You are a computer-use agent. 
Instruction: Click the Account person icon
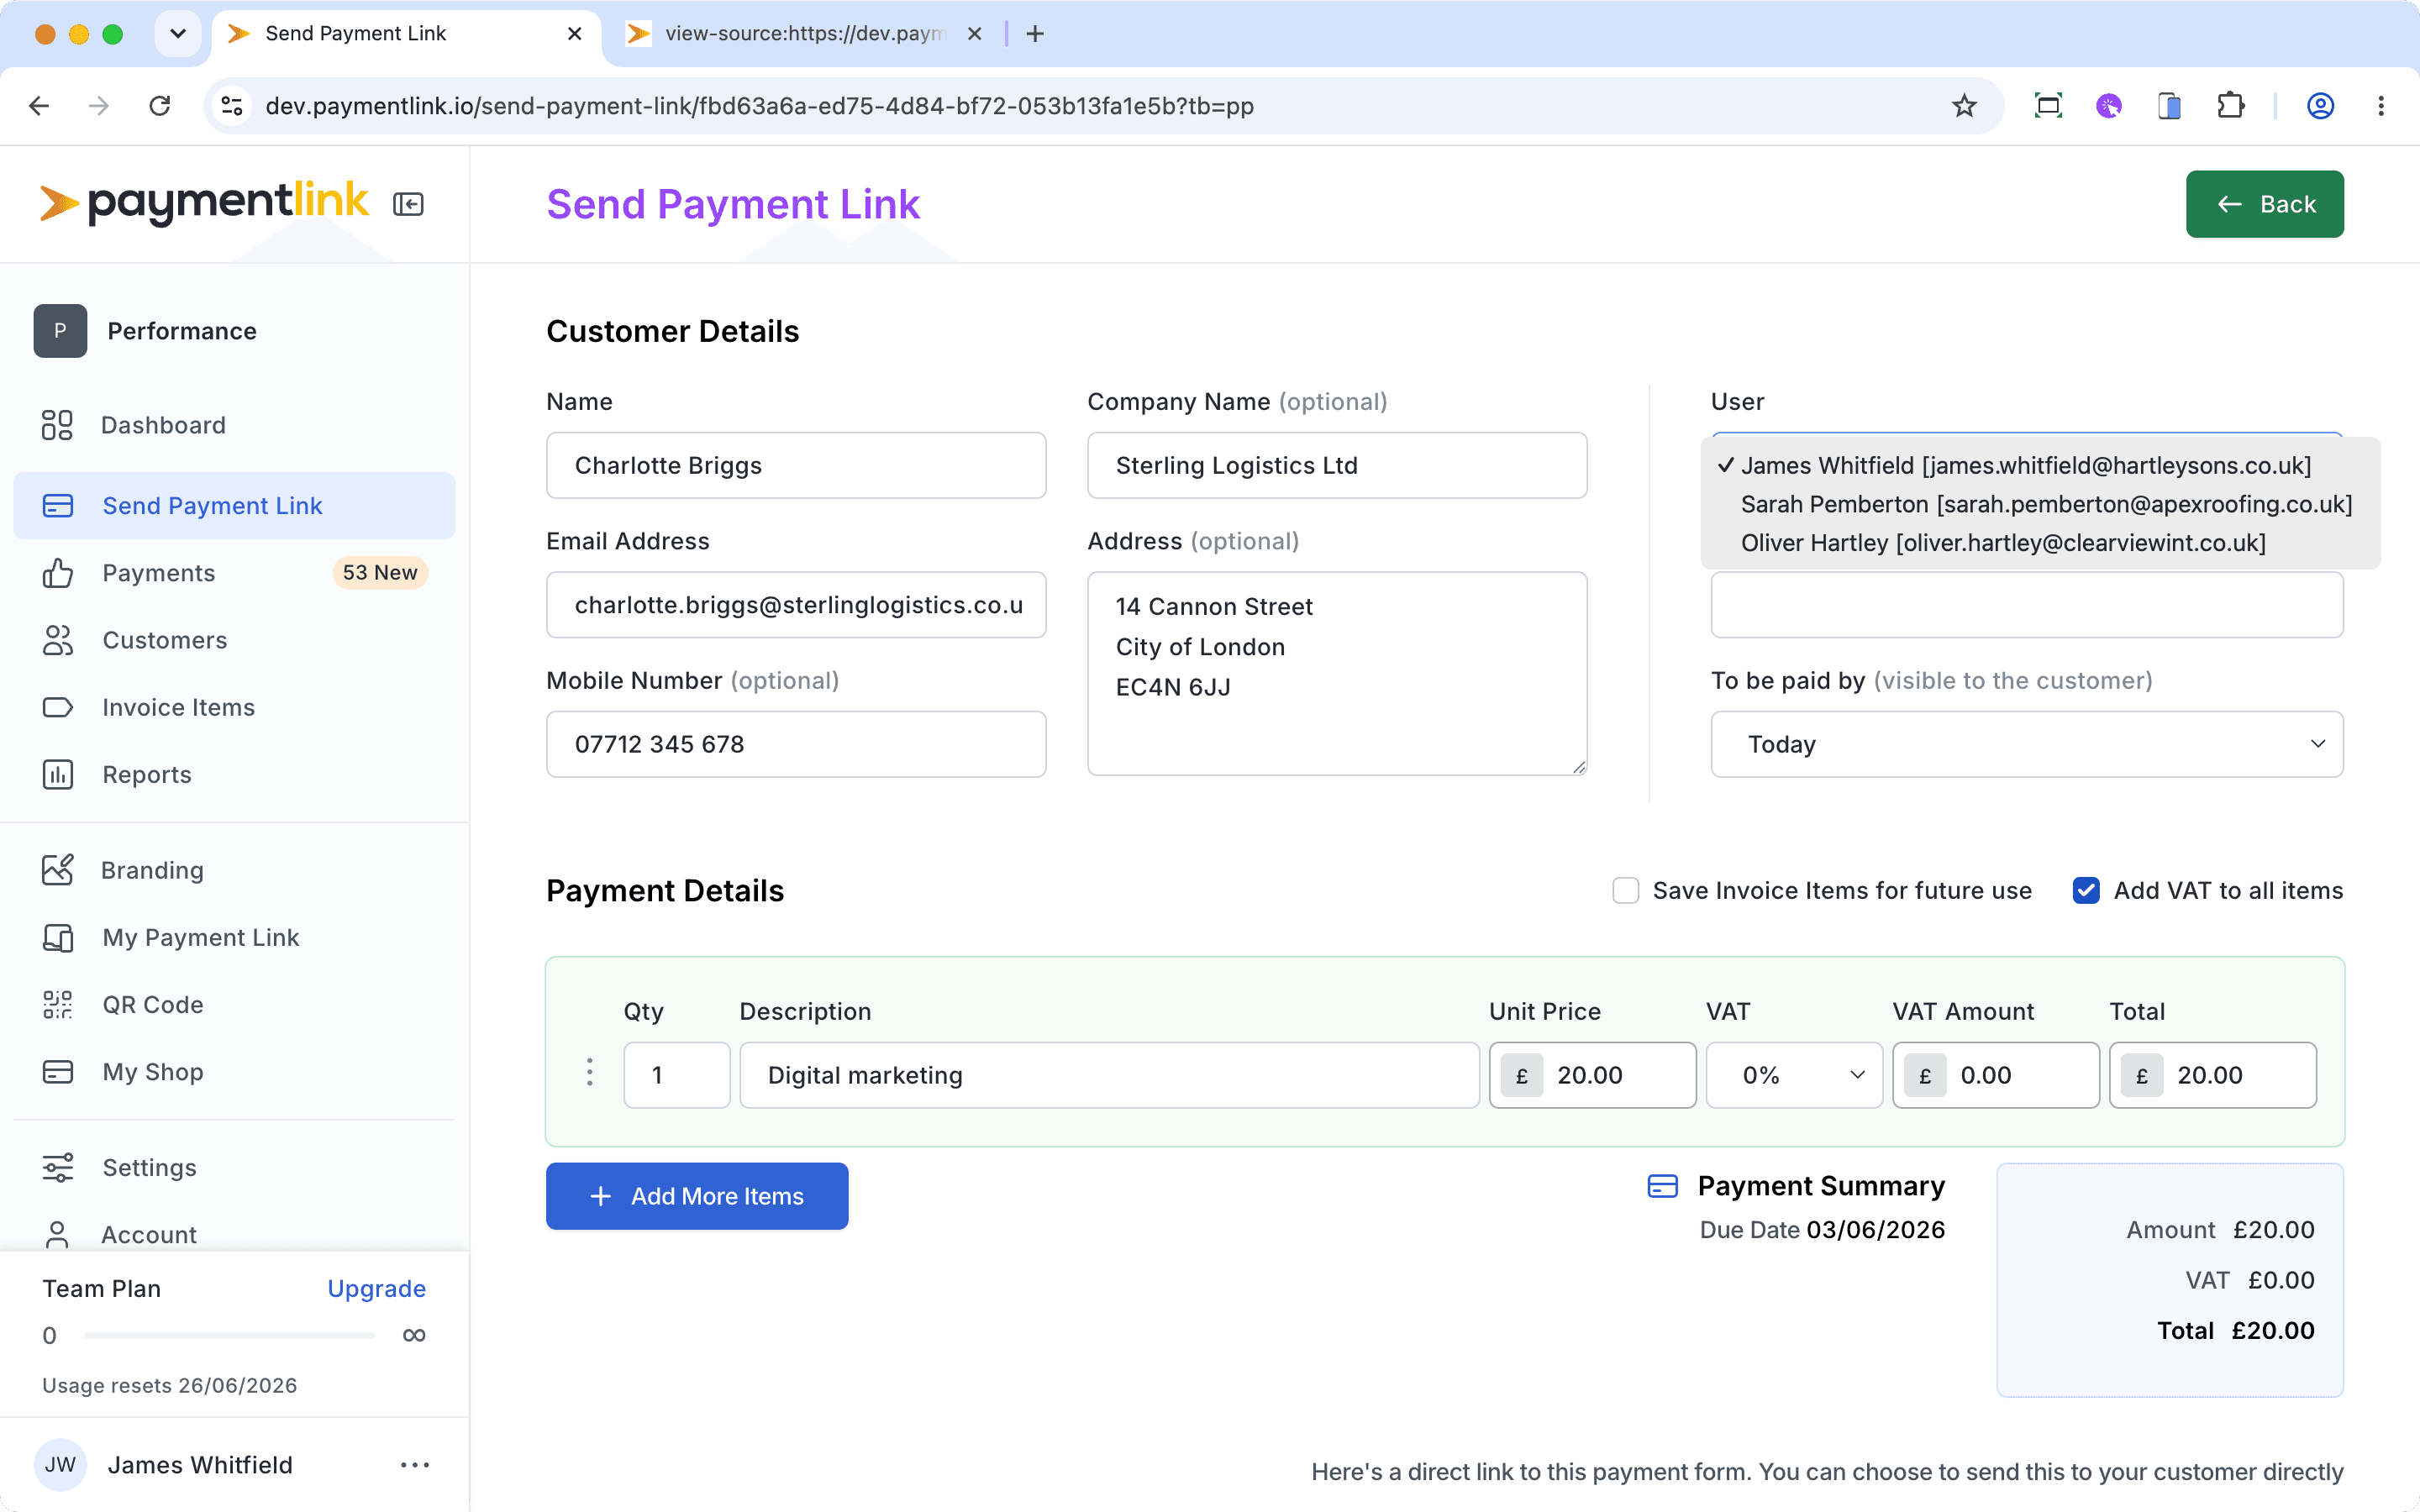point(57,1234)
